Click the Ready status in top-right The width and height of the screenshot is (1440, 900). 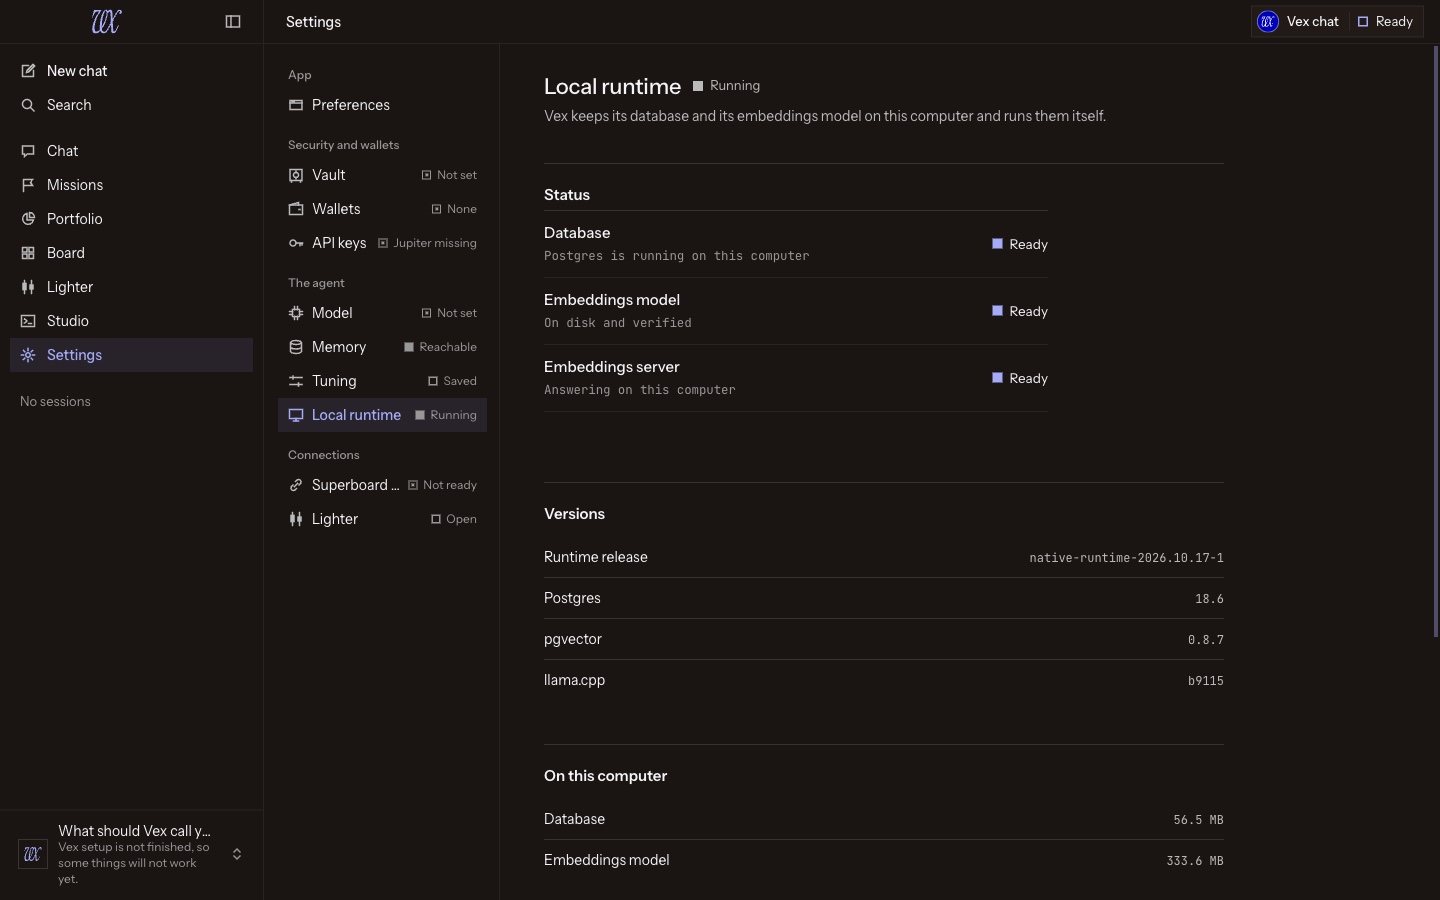pos(1385,21)
